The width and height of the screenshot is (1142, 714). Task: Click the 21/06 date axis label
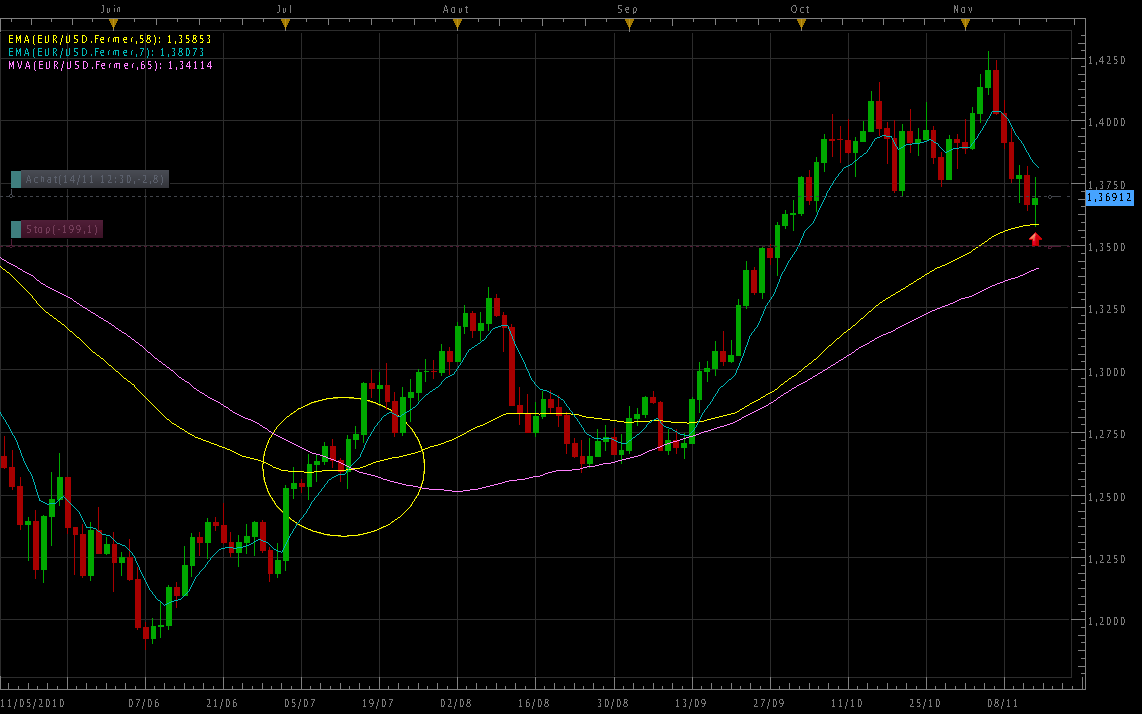click(x=222, y=704)
